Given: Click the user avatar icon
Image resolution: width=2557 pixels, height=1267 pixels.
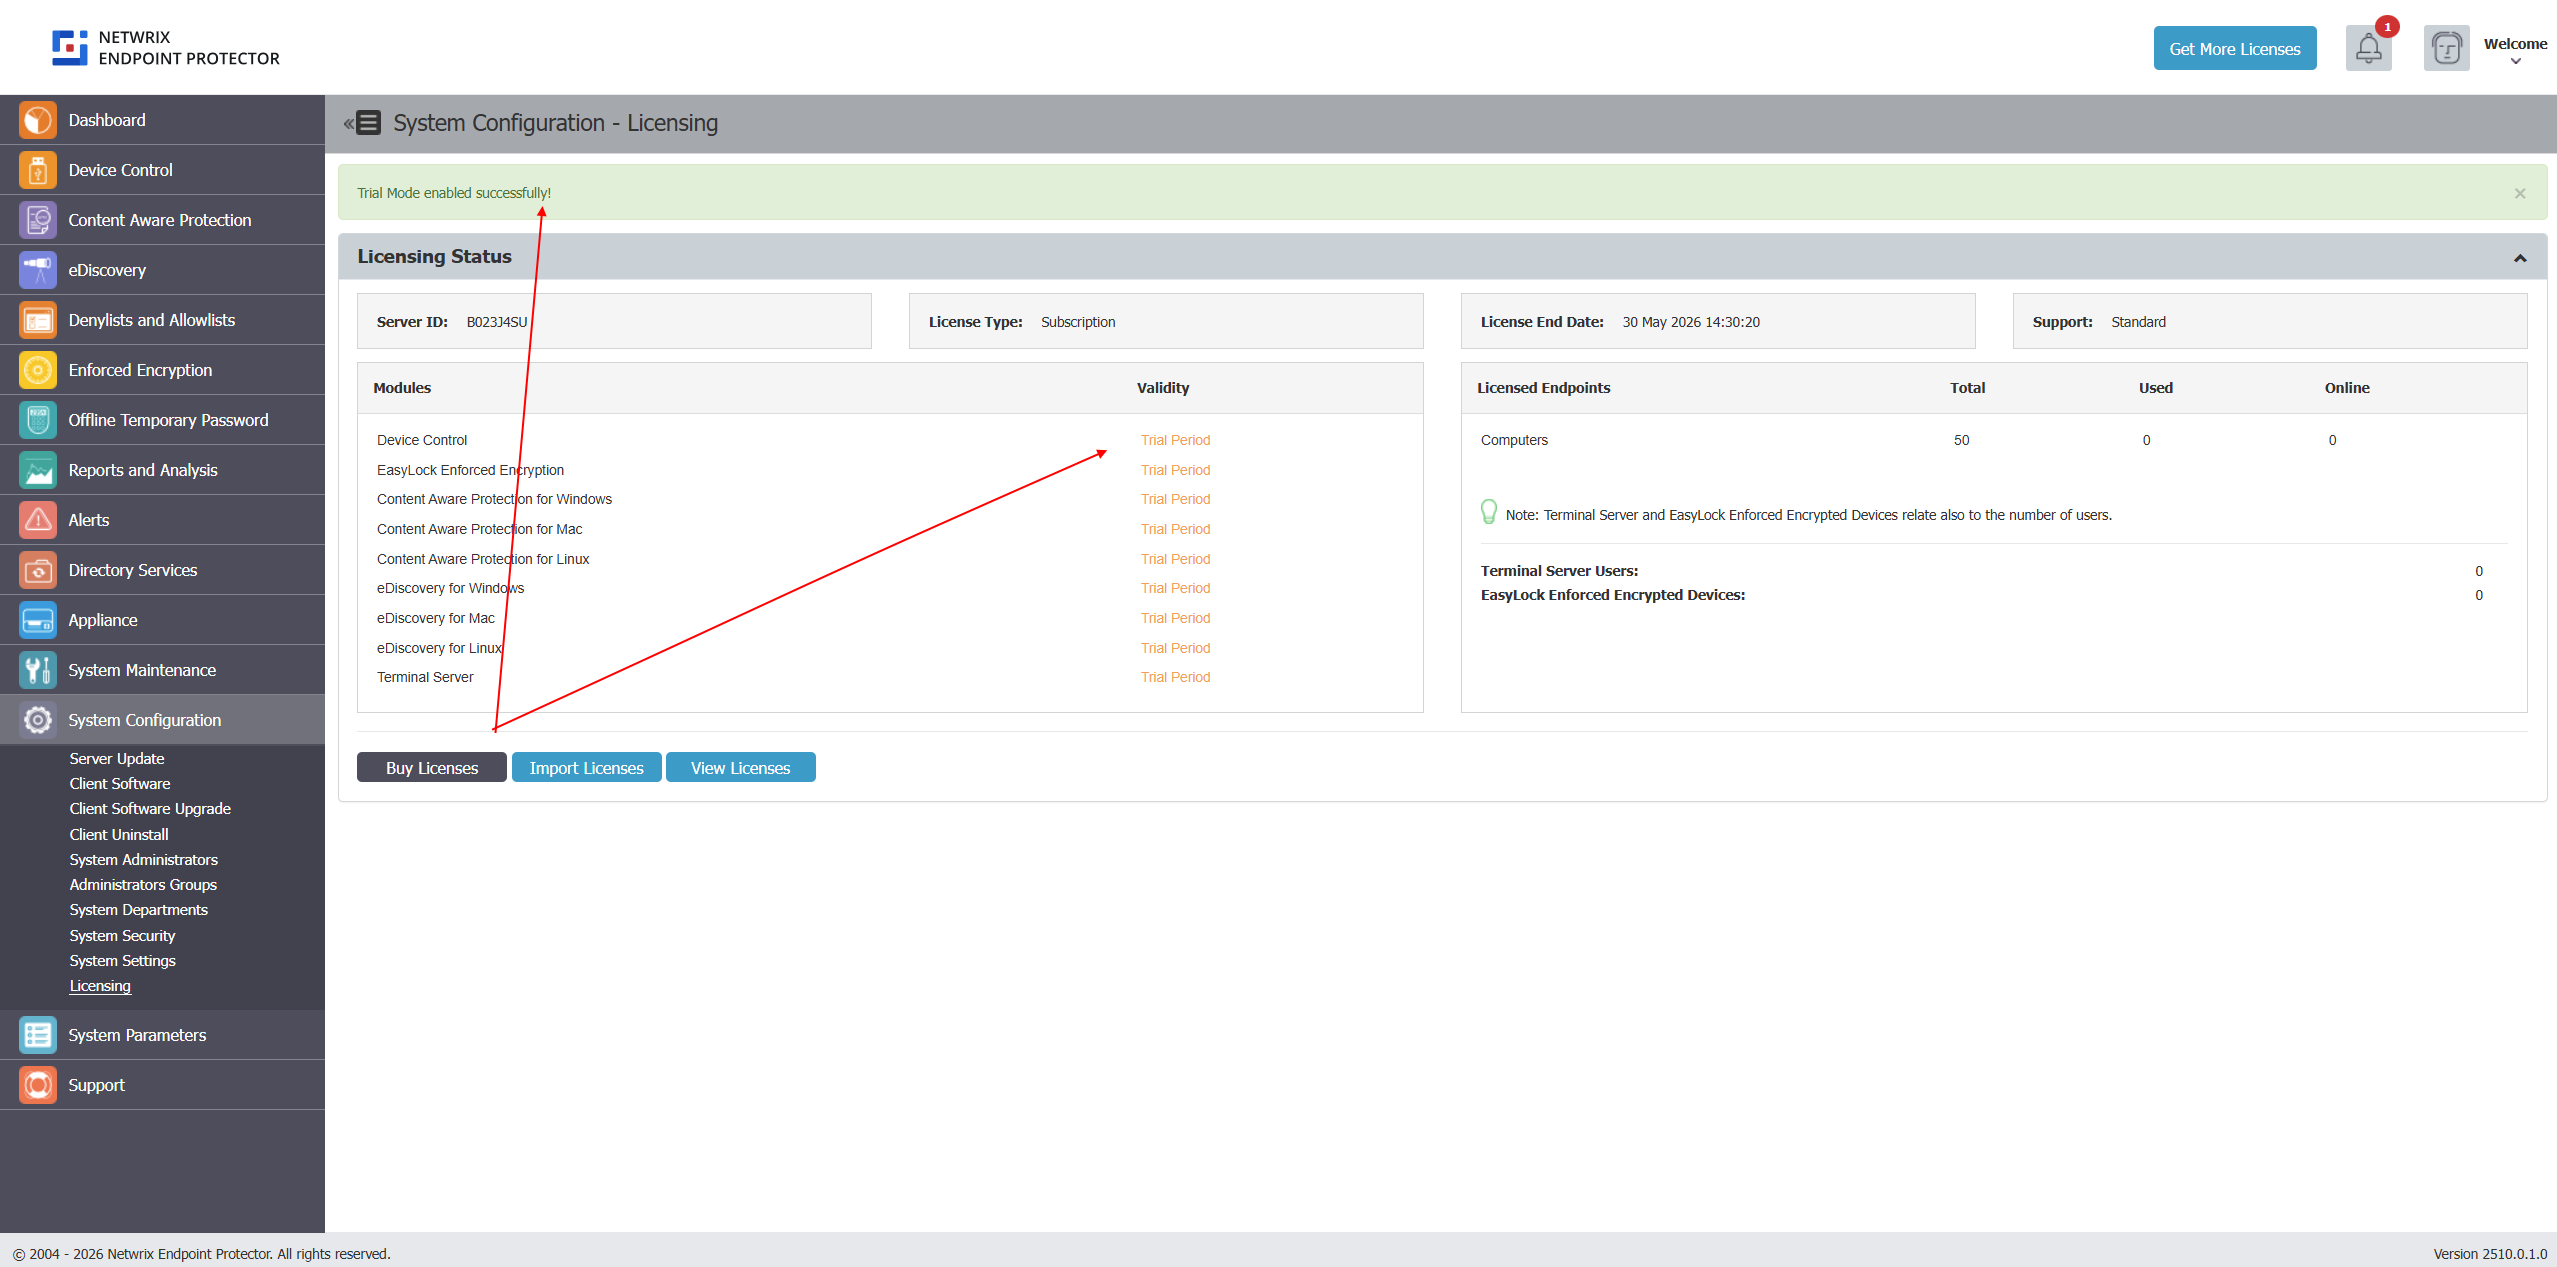Looking at the screenshot, I should (2447, 48).
